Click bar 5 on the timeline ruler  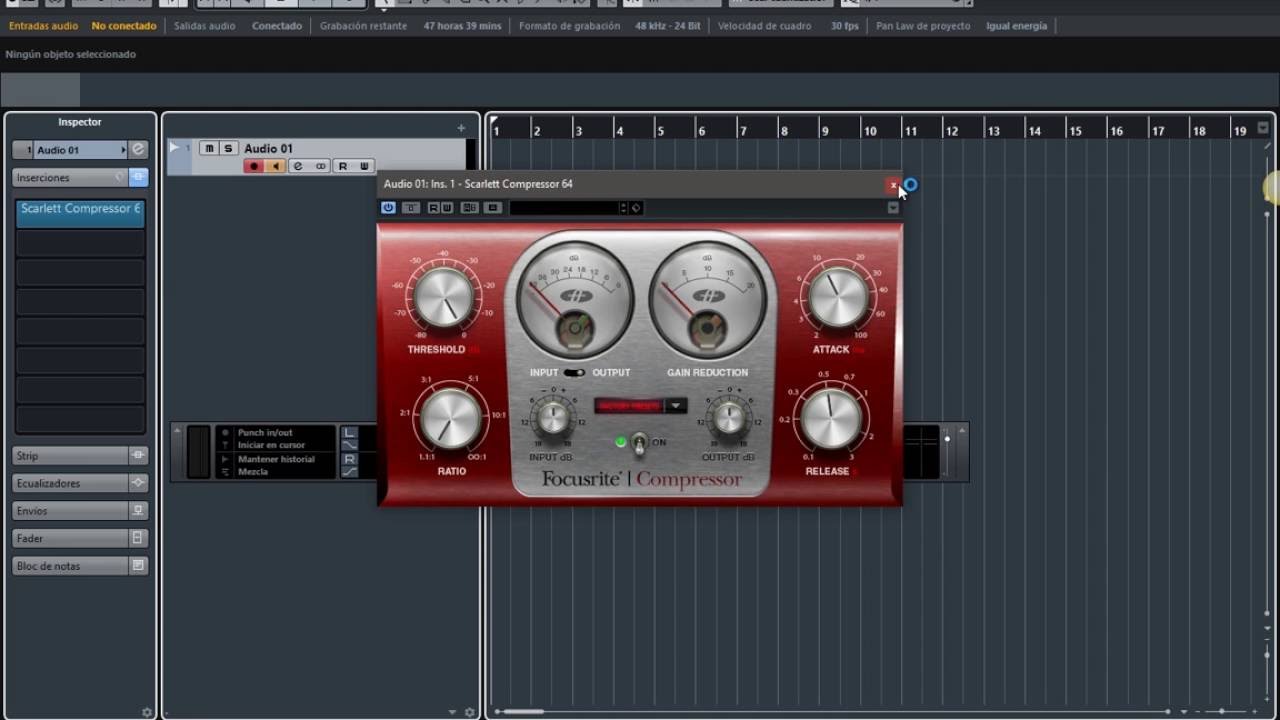pyautogui.click(x=660, y=131)
